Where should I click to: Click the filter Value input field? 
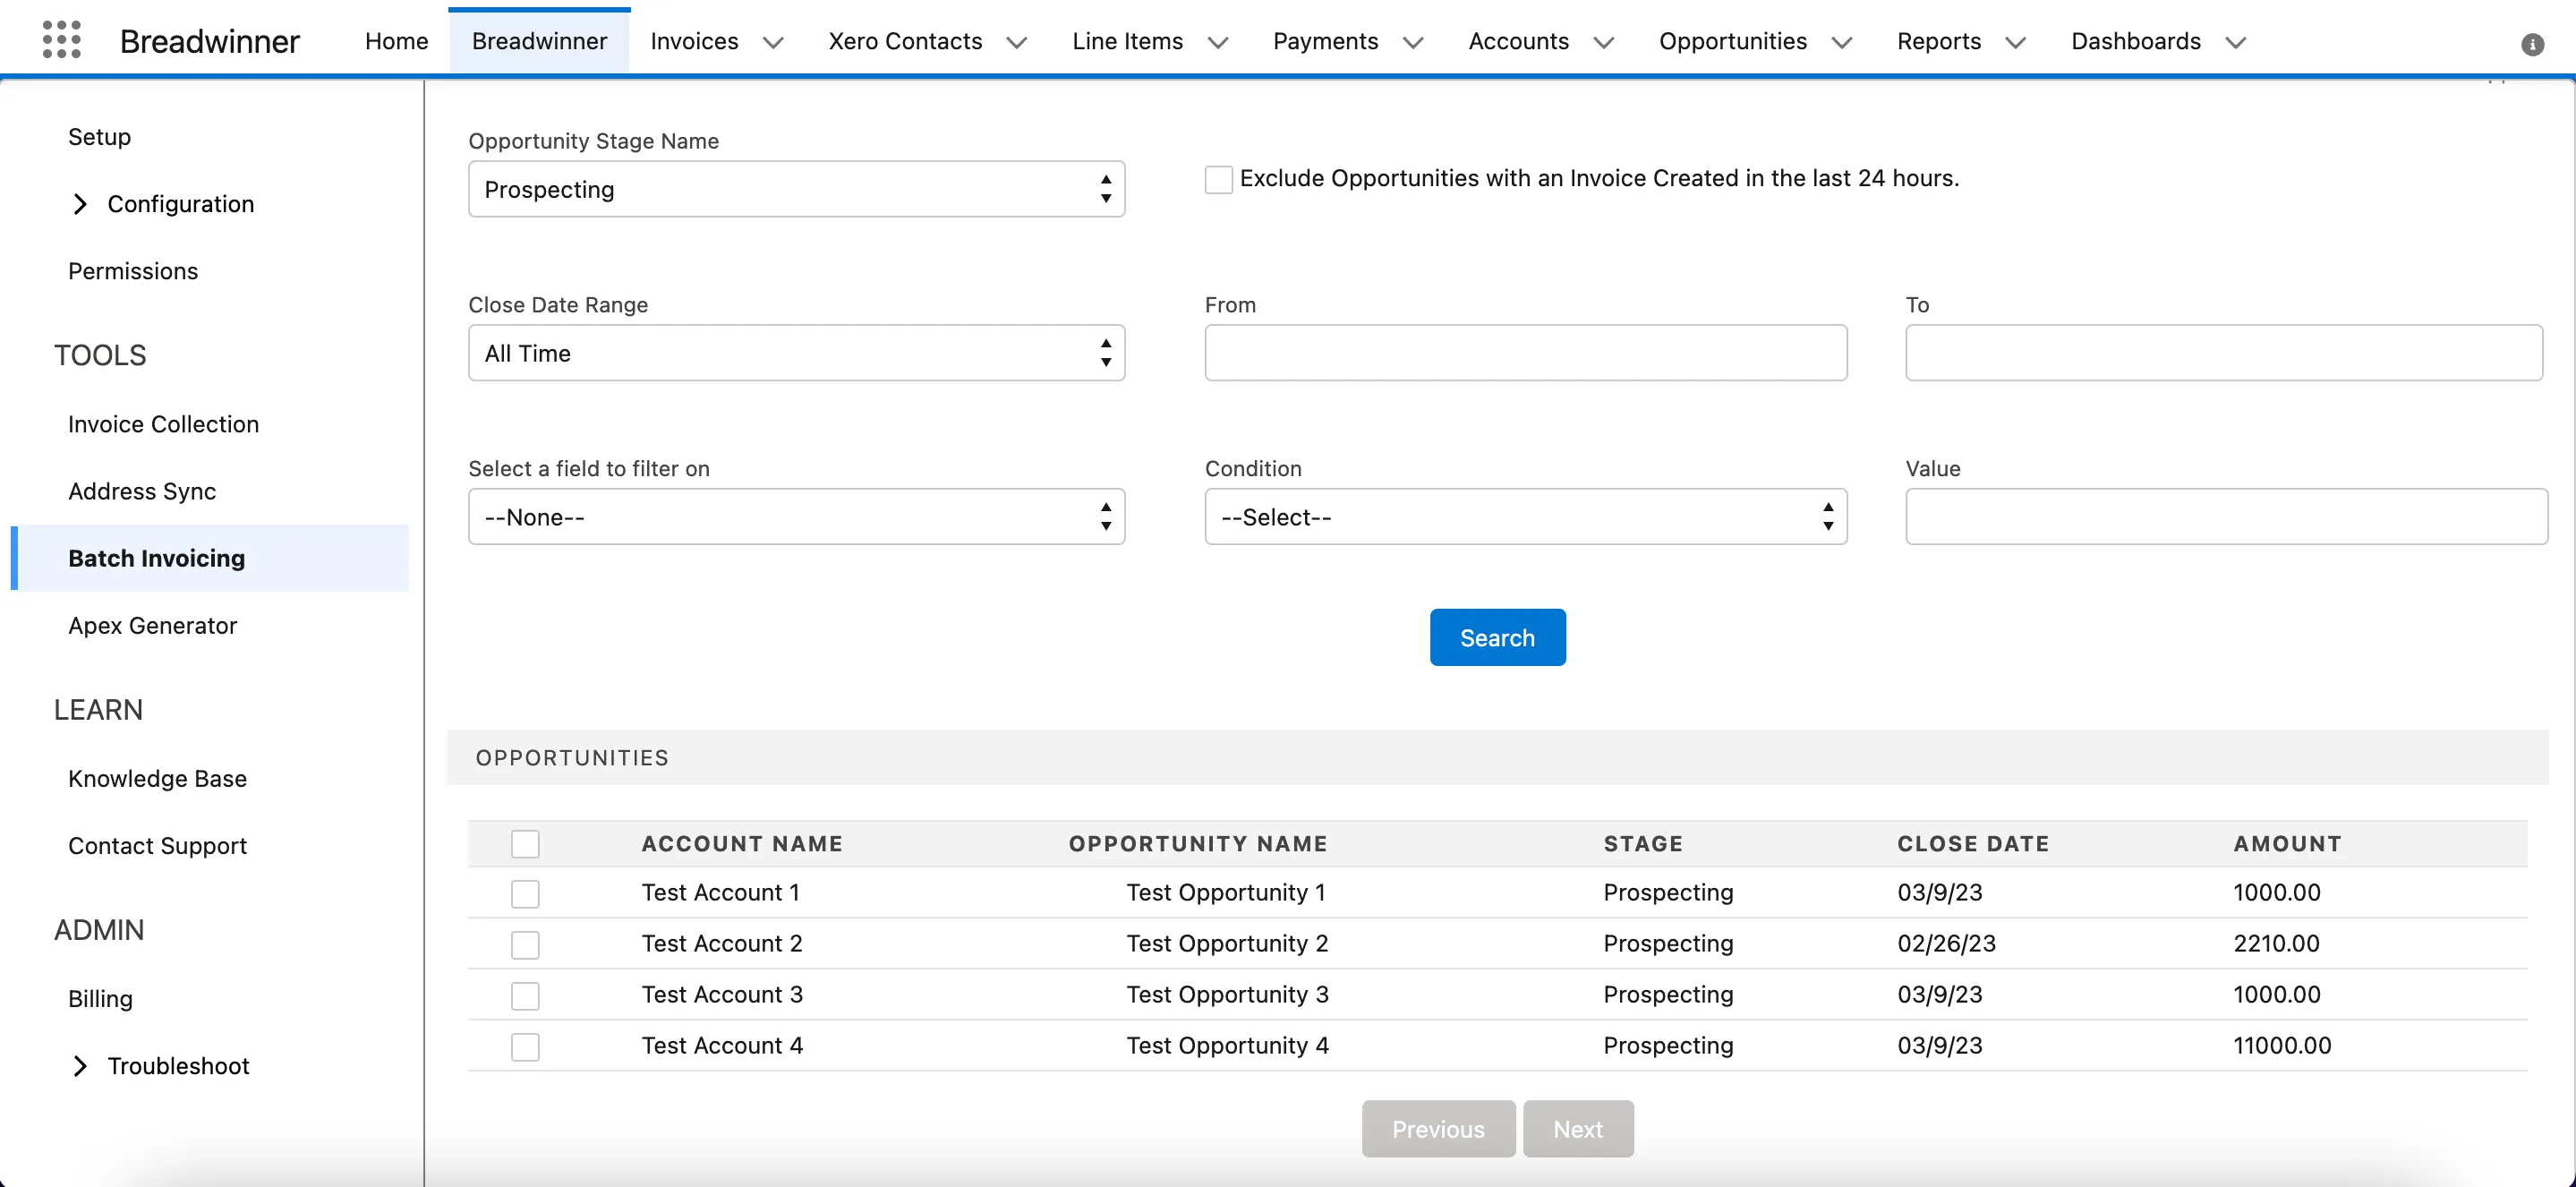tap(2226, 517)
